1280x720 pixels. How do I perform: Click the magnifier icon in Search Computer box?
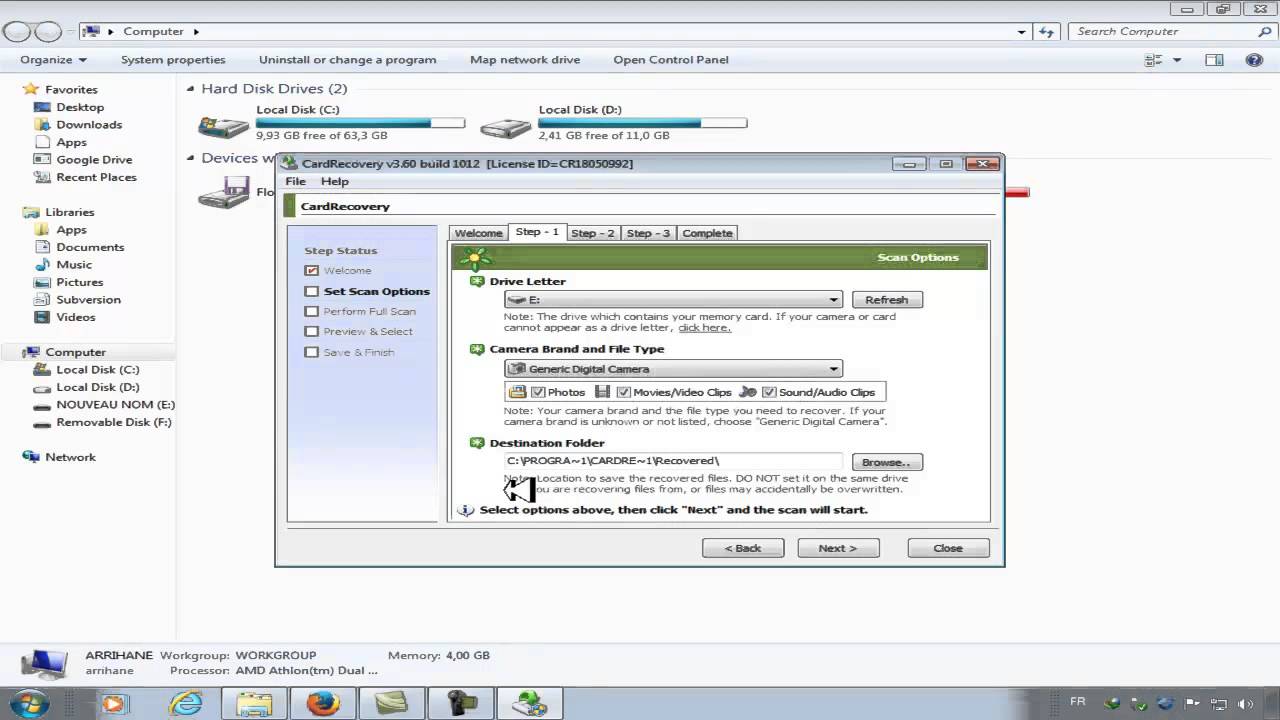click(1264, 32)
